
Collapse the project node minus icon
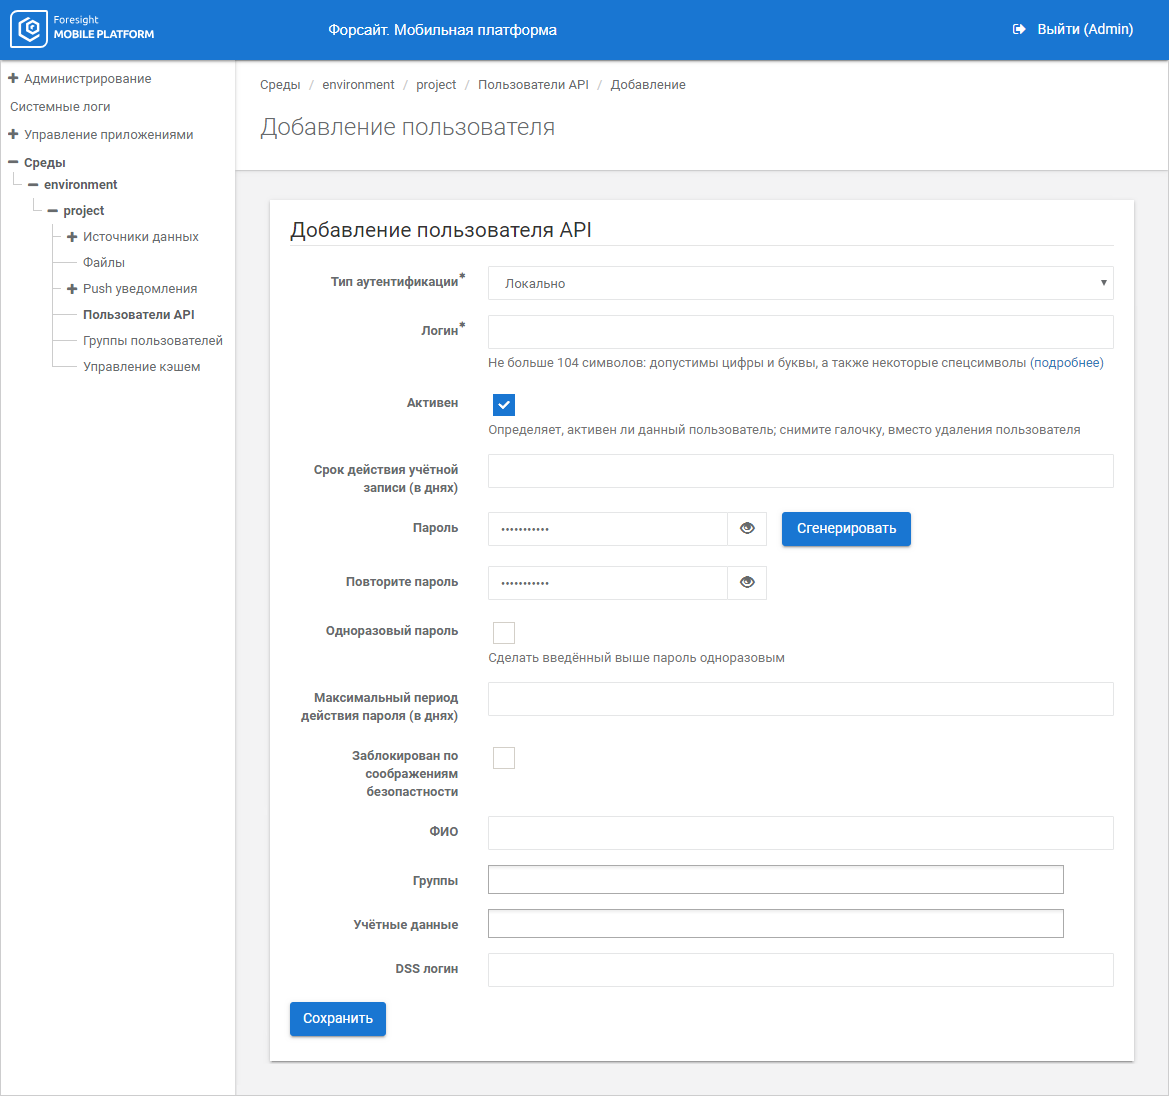coord(52,211)
